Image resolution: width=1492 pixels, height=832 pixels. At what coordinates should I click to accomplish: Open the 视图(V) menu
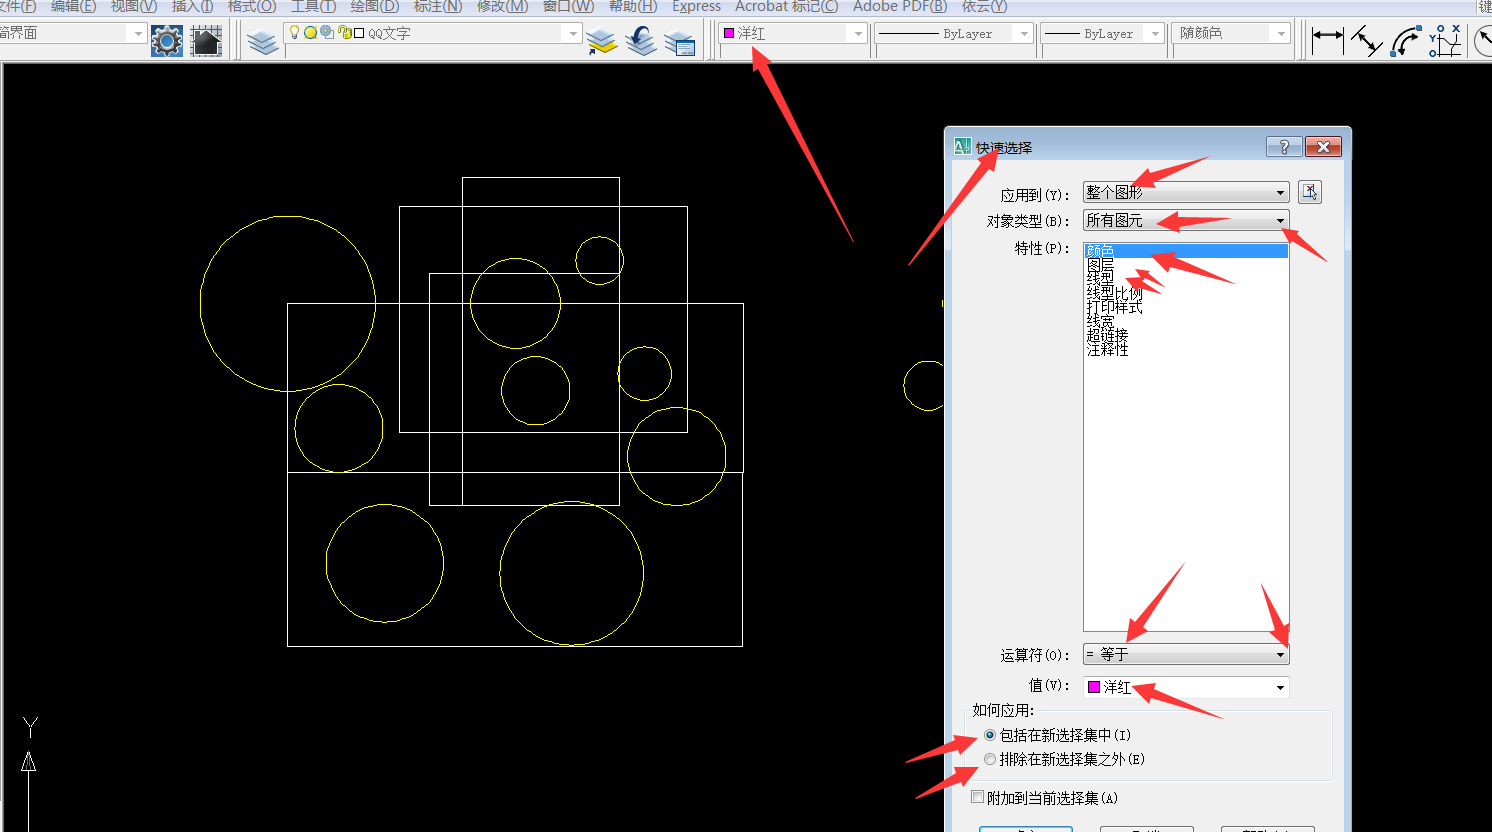[x=134, y=7]
